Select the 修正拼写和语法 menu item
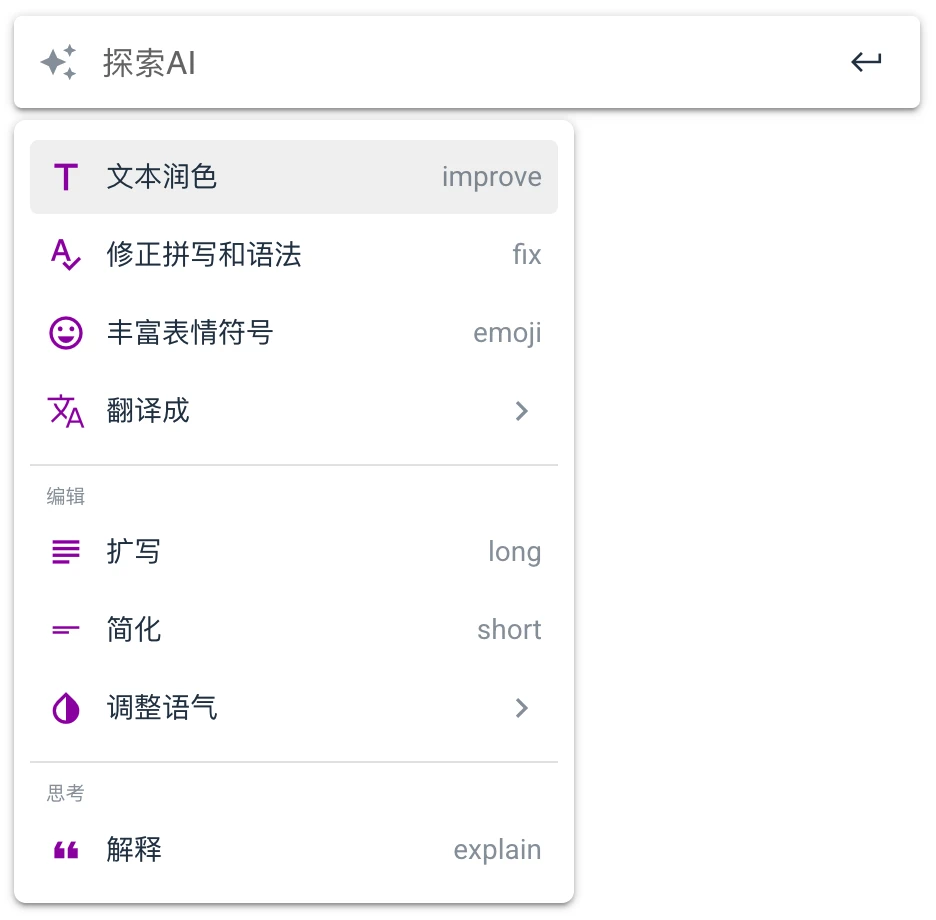The width and height of the screenshot is (936, 920). click(x=294, y=254)
